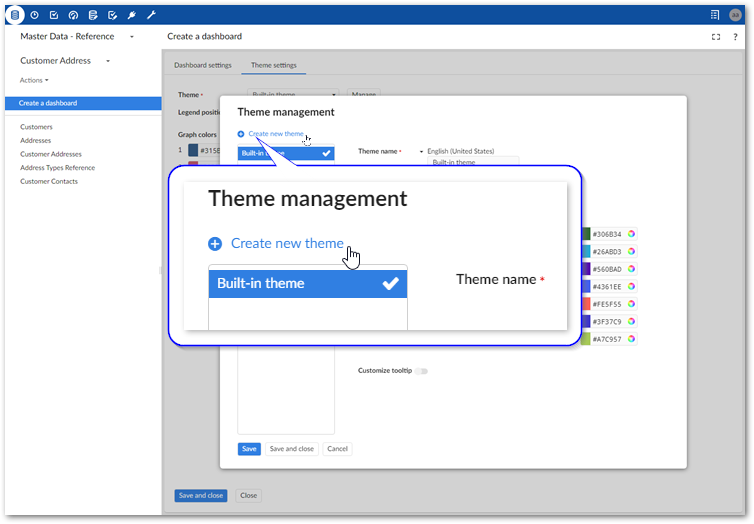The width and height of the screenshot is (754, 524).
Task: Open the clock icon in top toolbar
Action: (35, 15)
